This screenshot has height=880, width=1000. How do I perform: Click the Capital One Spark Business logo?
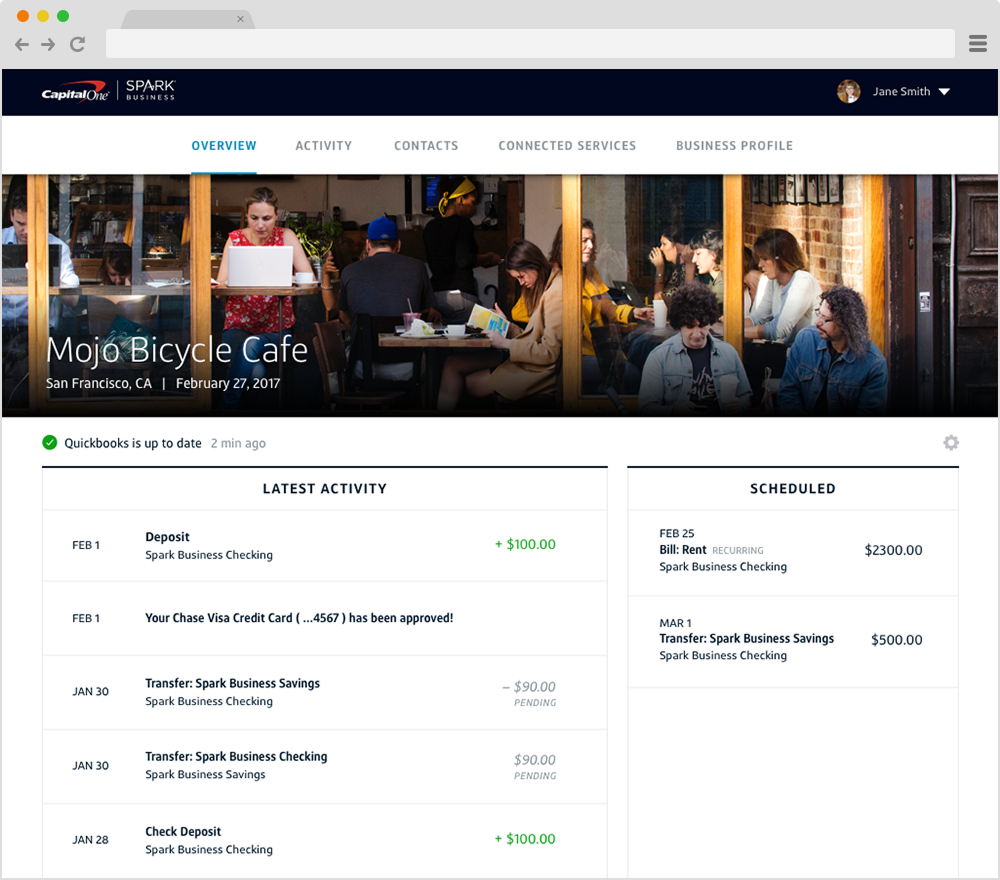108,91
